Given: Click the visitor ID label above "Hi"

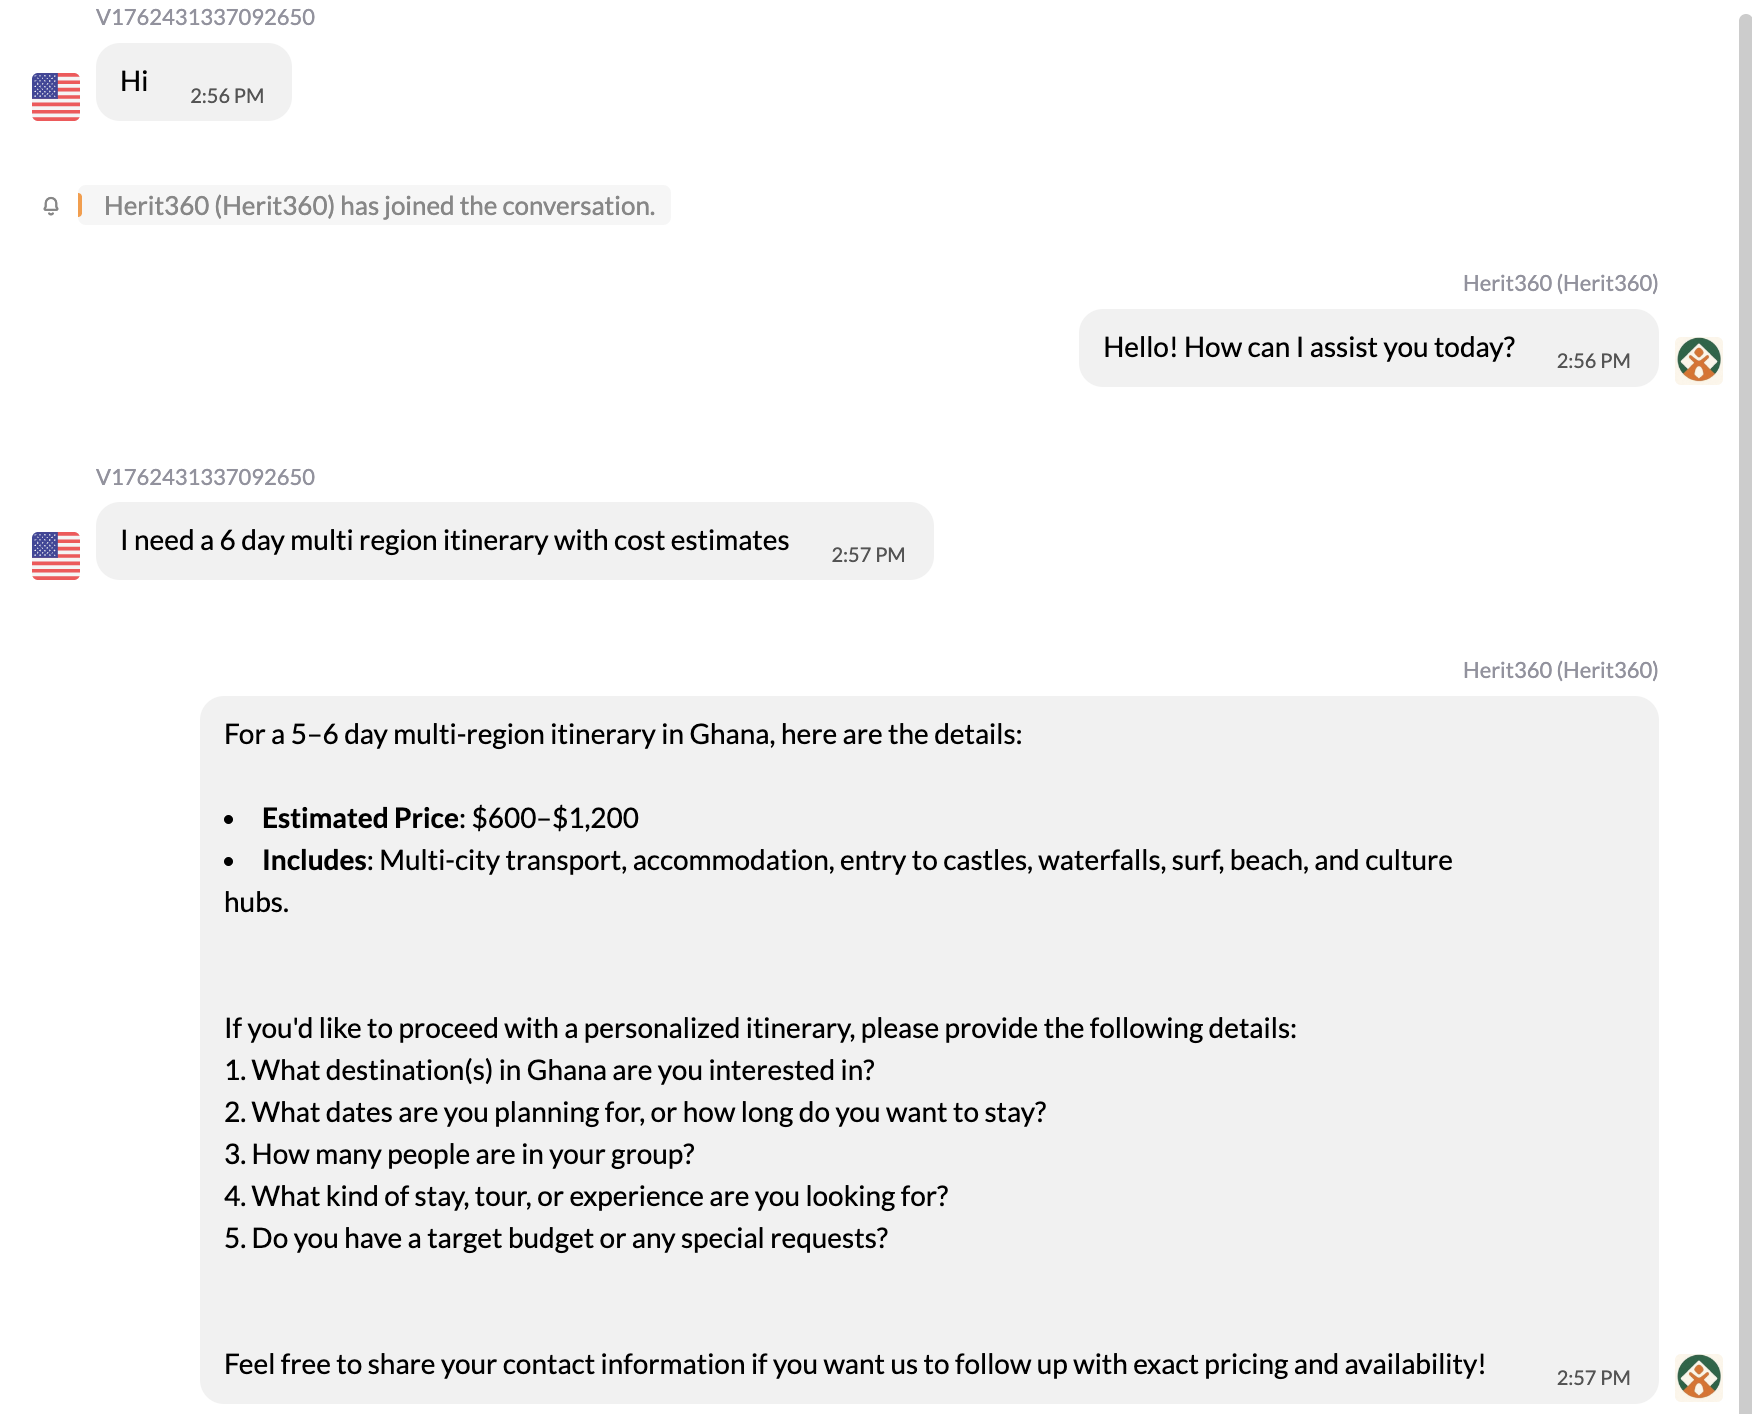Looking at the screenshot, I should coord(205,17).
